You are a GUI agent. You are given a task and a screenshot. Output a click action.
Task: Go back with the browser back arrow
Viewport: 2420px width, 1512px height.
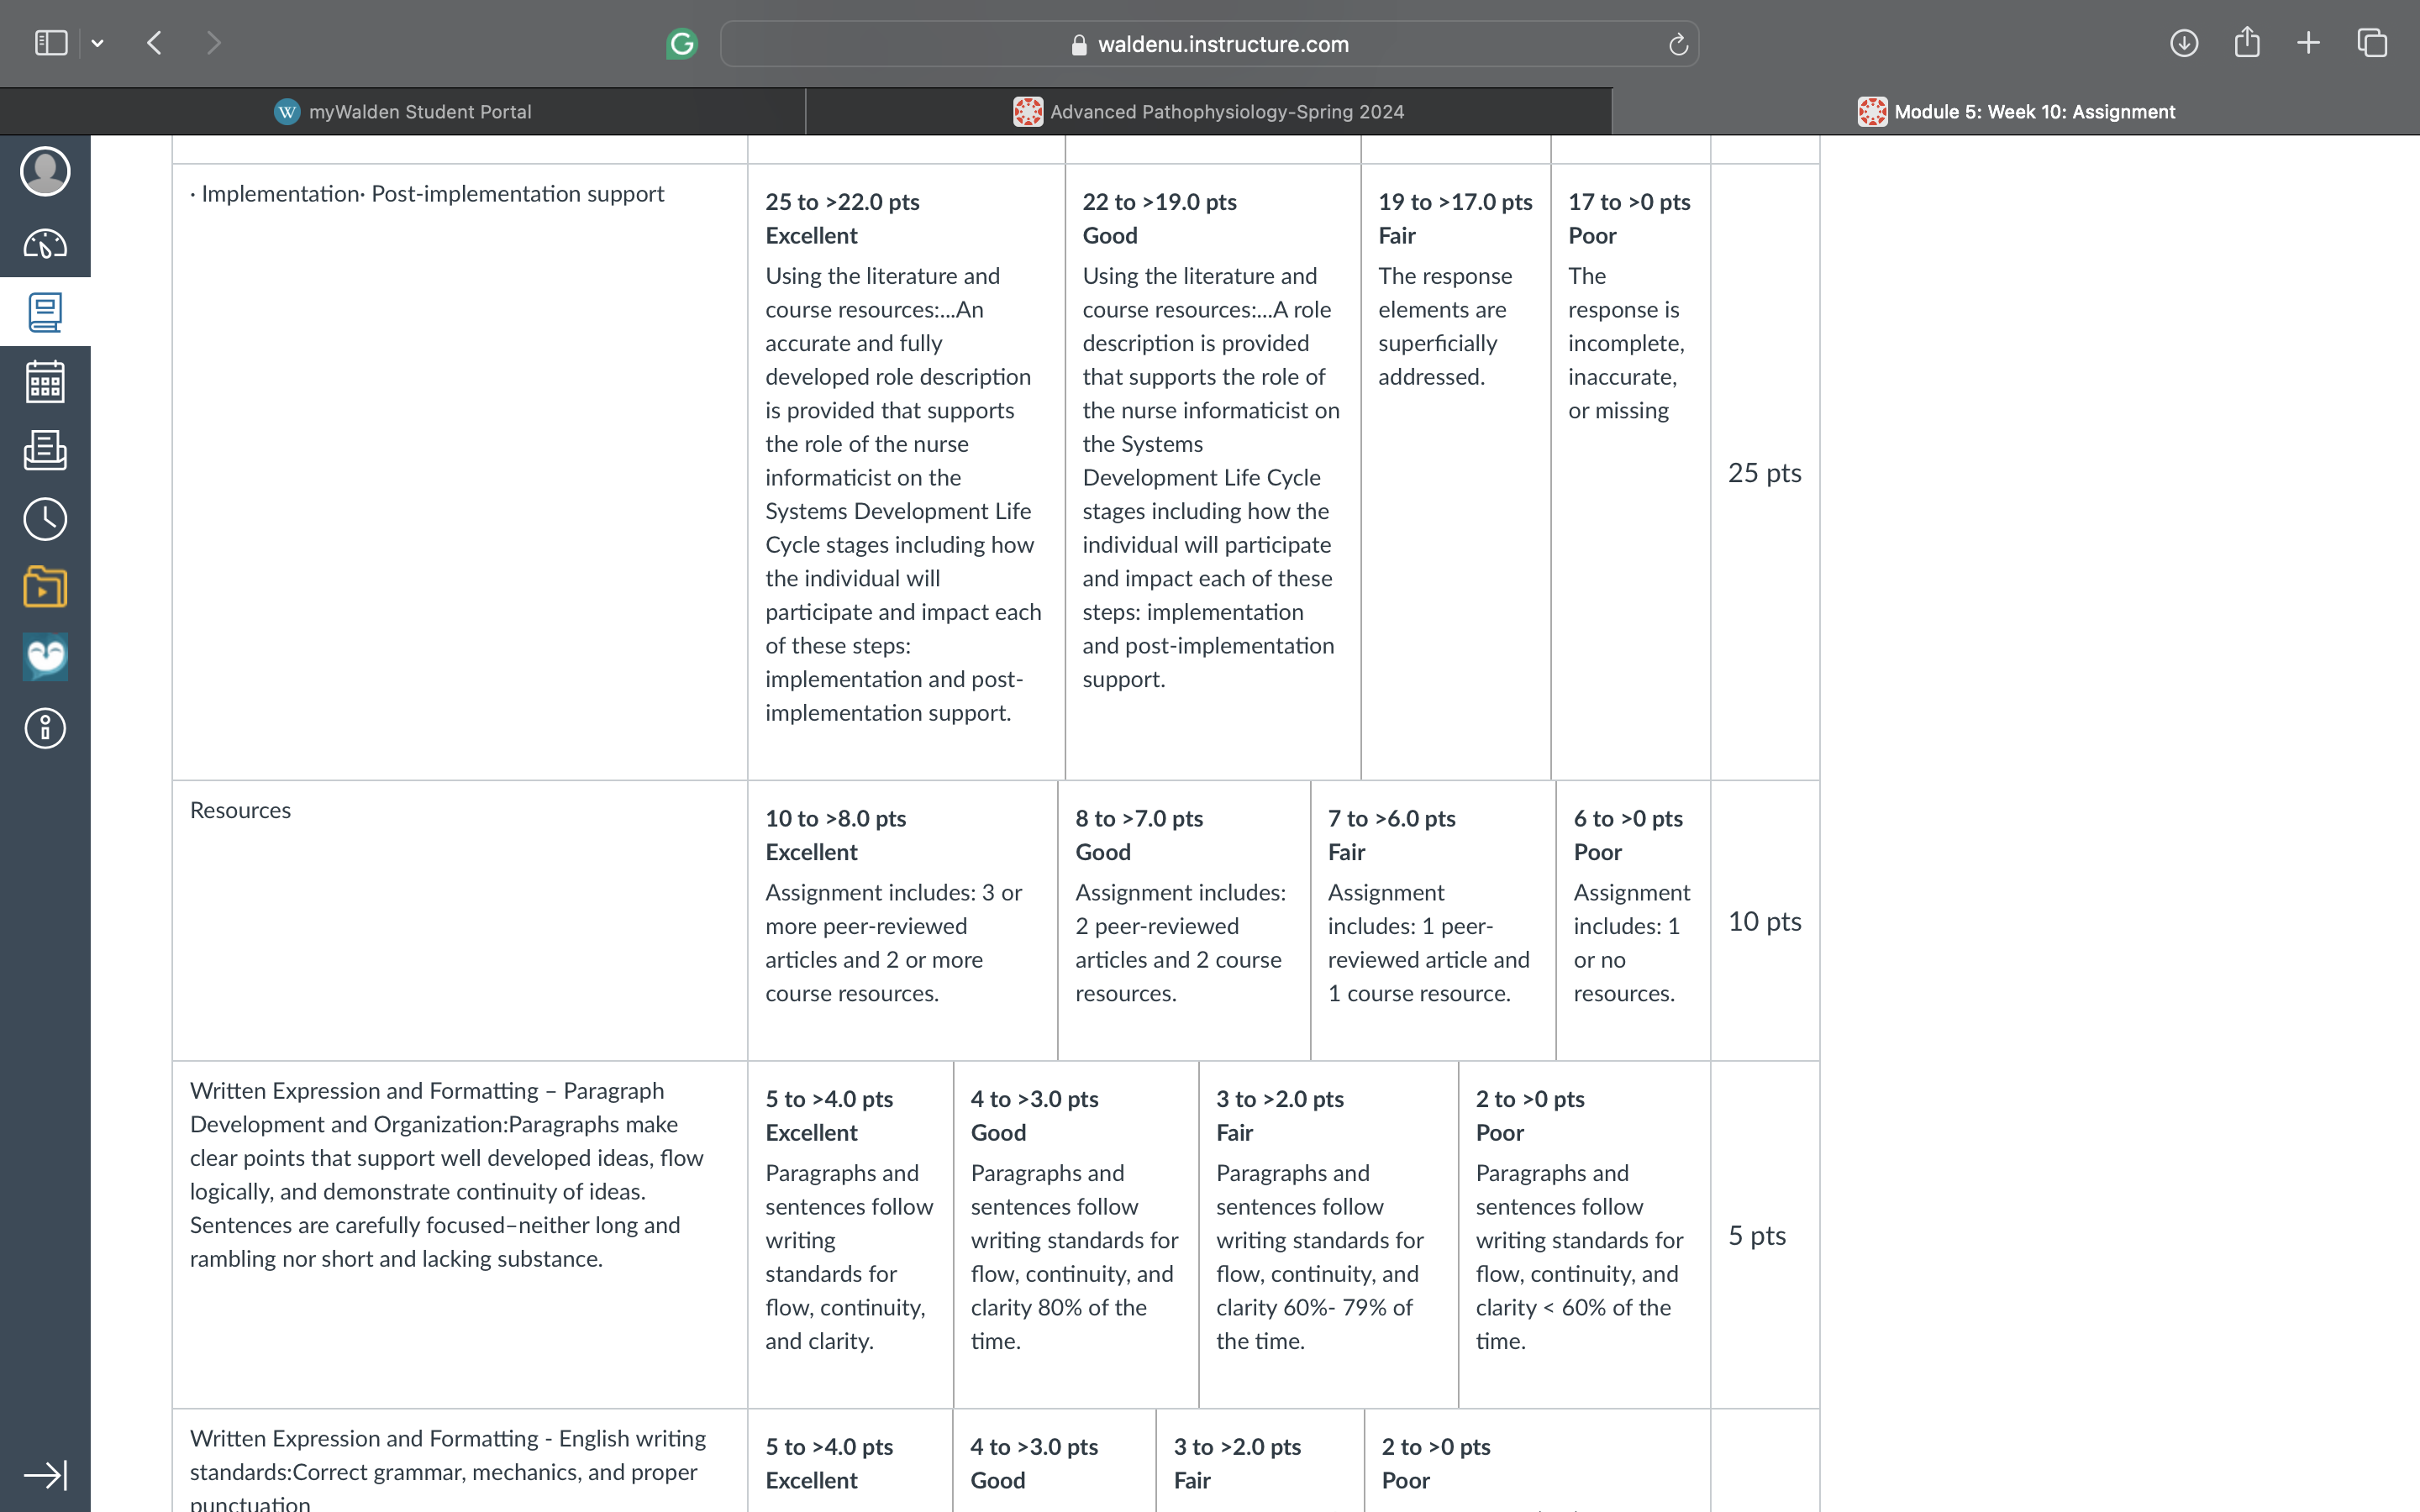click(x=154, y=43)
